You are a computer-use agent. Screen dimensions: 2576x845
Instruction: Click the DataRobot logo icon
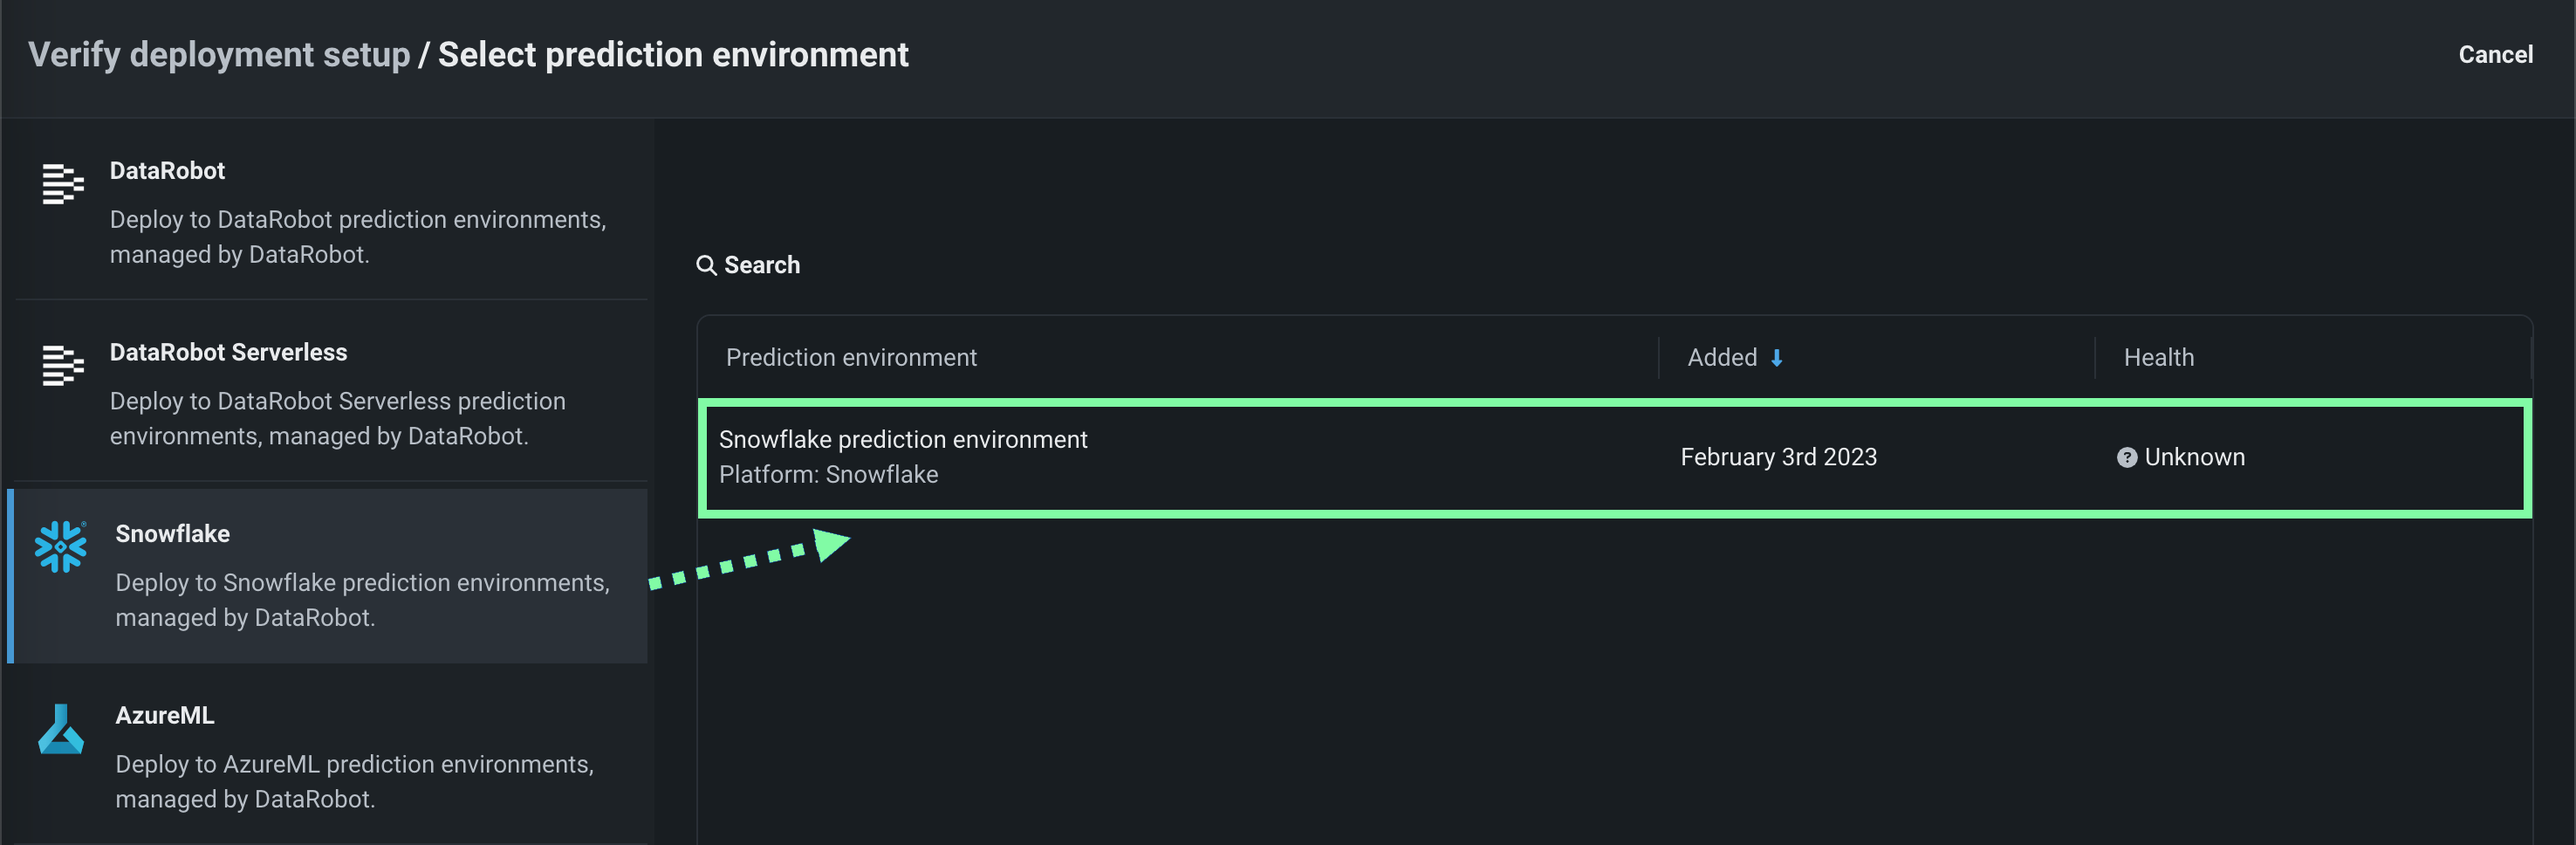tap(62, 184)
